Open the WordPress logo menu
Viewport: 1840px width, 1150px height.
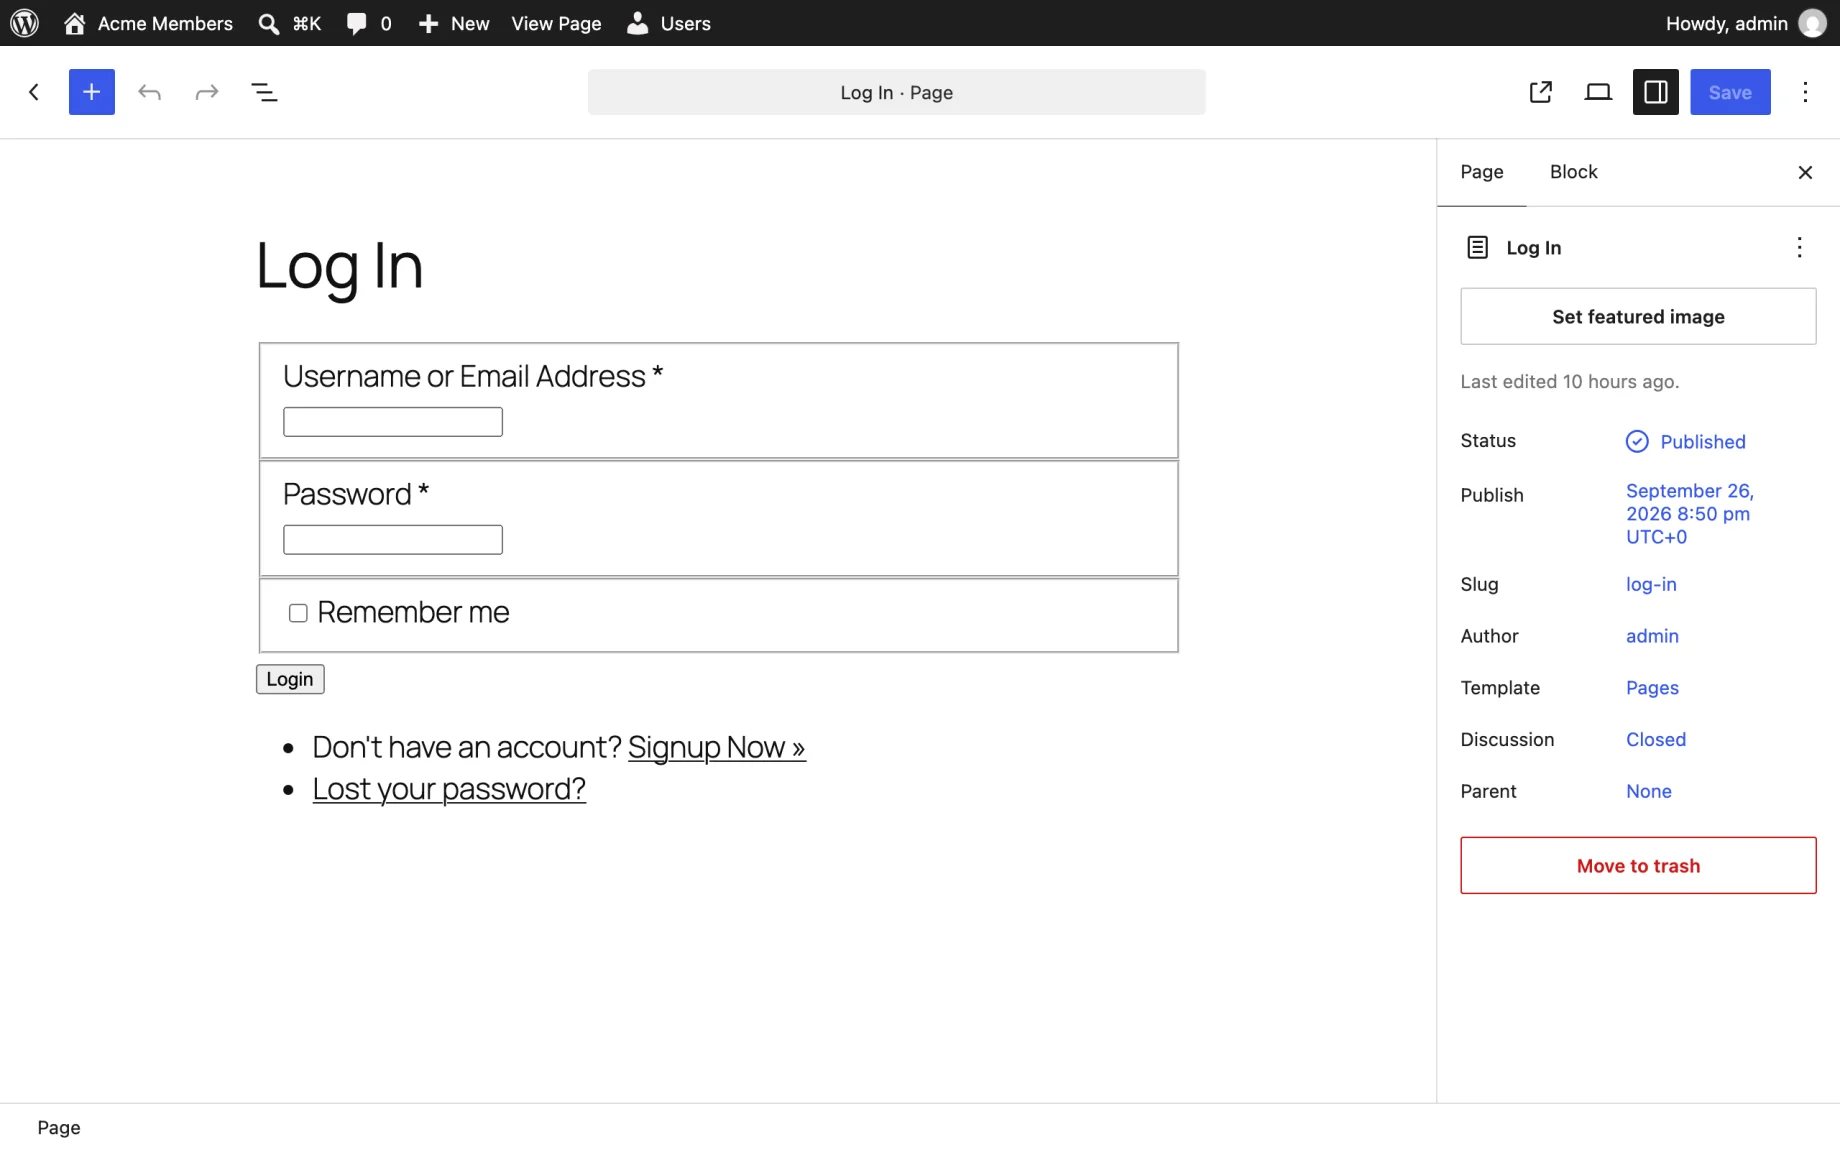[24, 23]
